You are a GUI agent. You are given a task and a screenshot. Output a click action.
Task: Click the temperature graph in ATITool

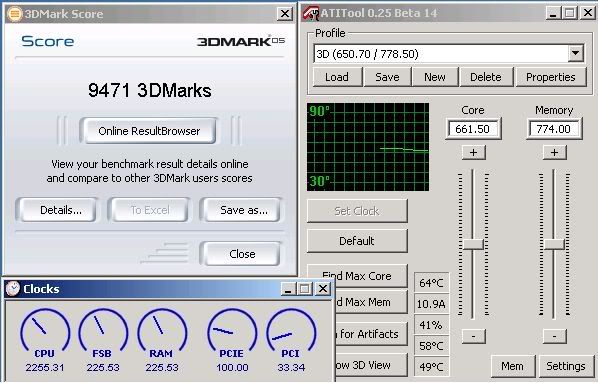click(x=368, y=147)
